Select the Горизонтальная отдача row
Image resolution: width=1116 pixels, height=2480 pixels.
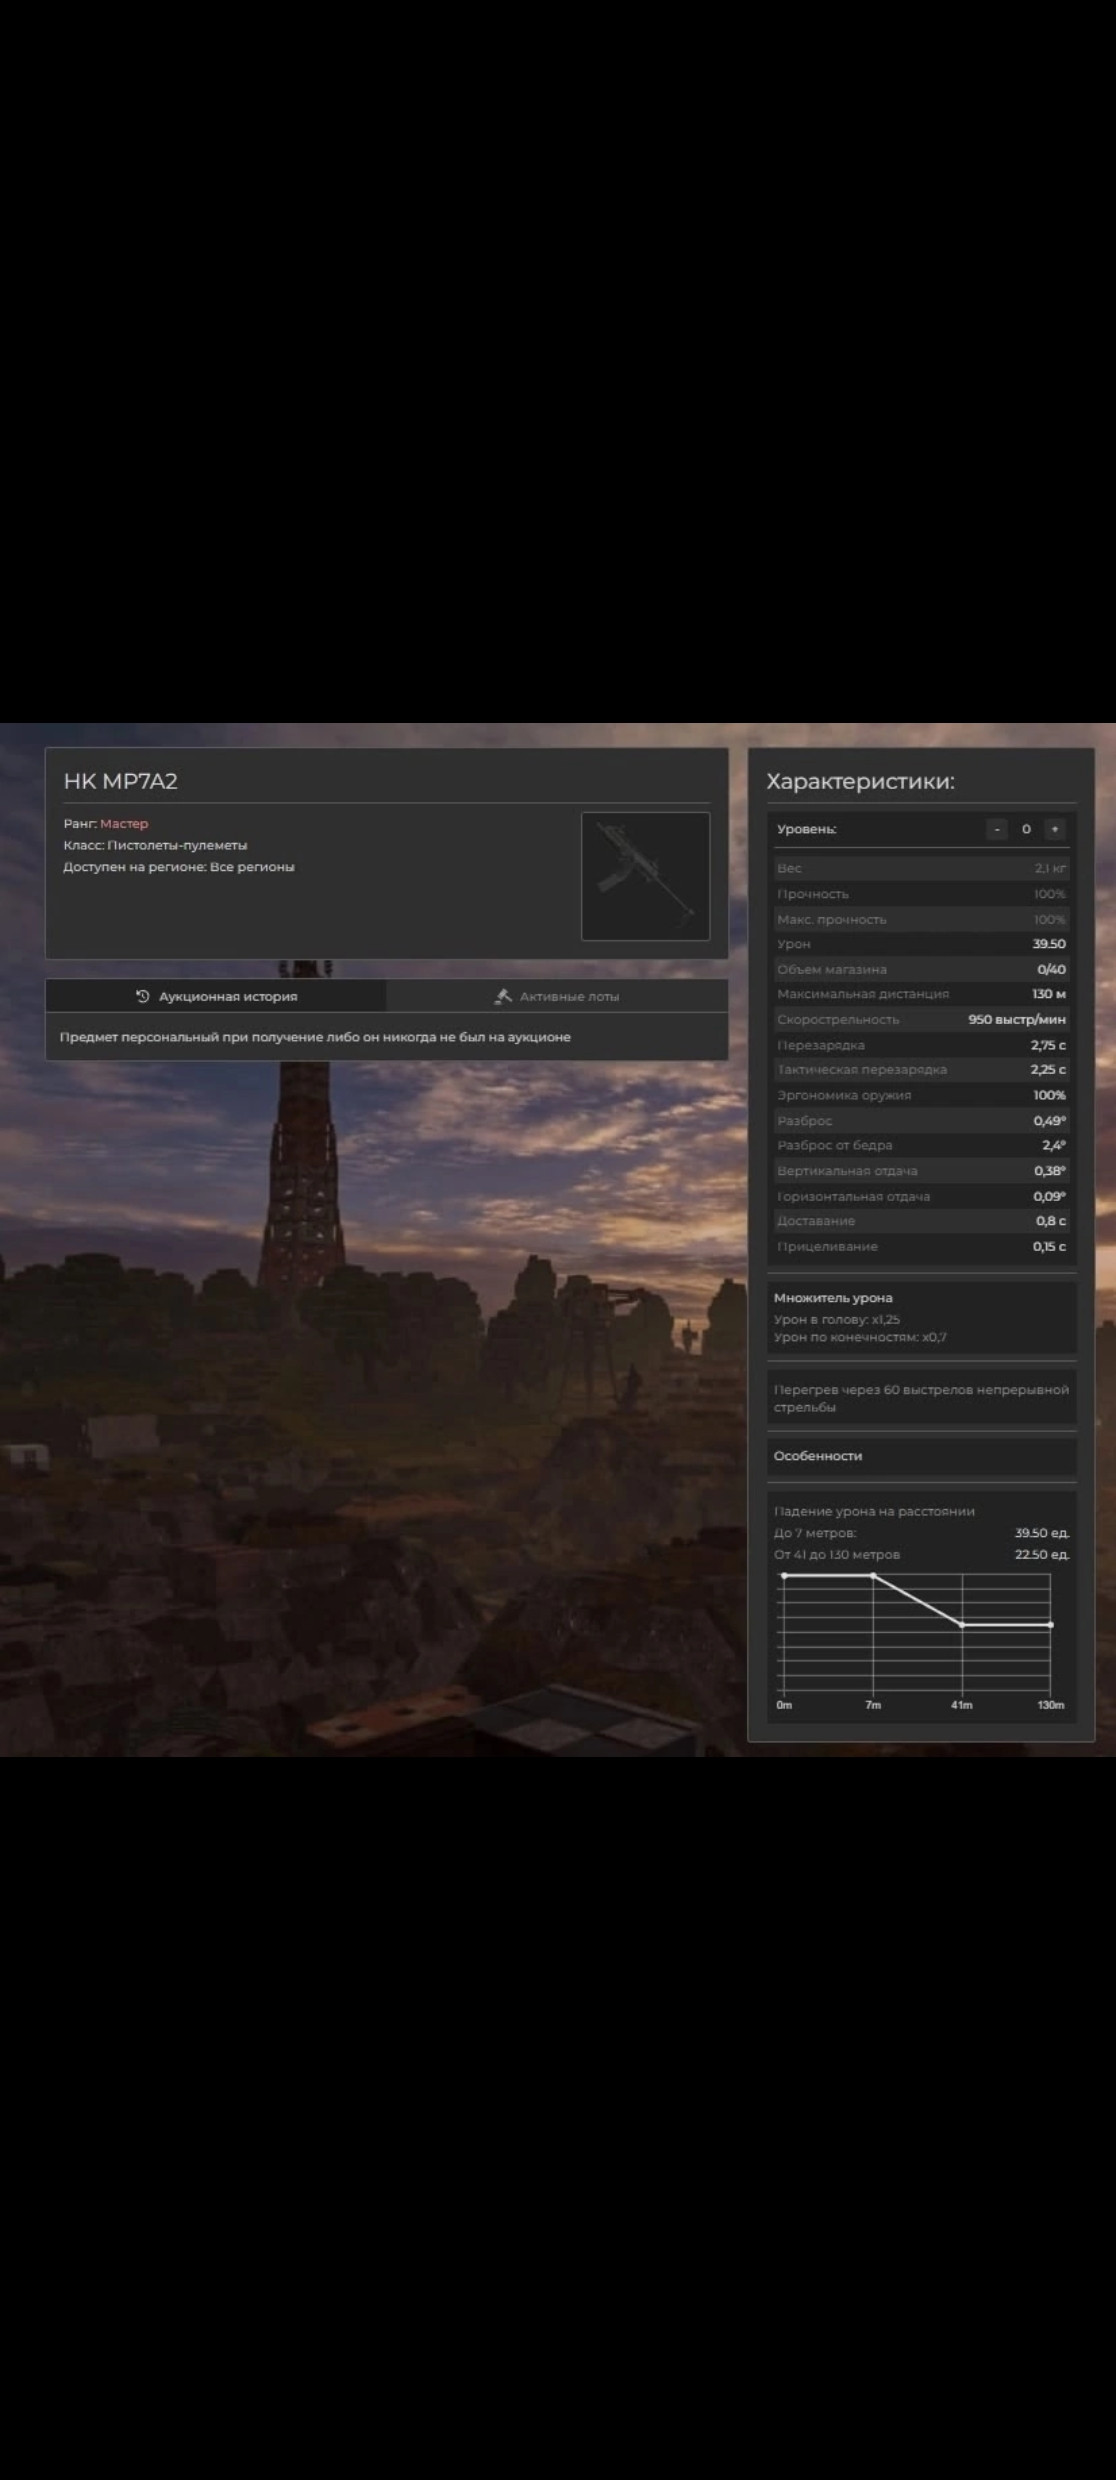point(921,1196)
